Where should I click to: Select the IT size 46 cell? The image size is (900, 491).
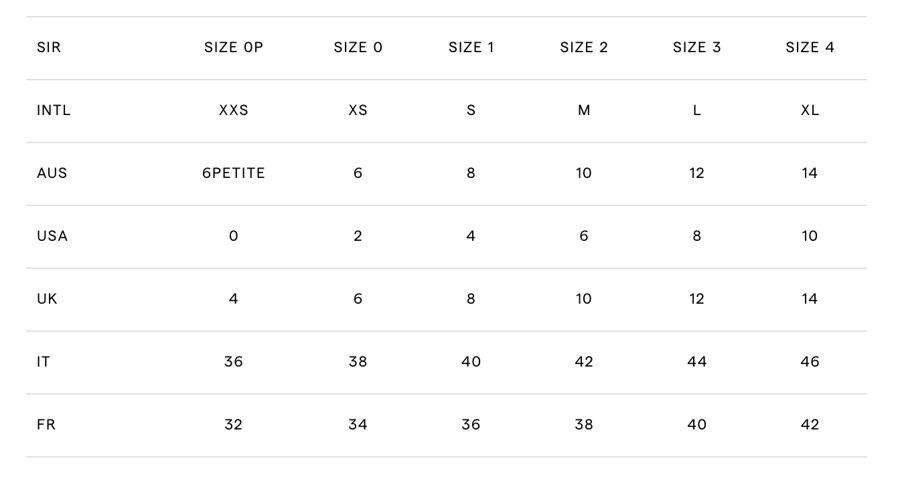click(x=810, y=362)
